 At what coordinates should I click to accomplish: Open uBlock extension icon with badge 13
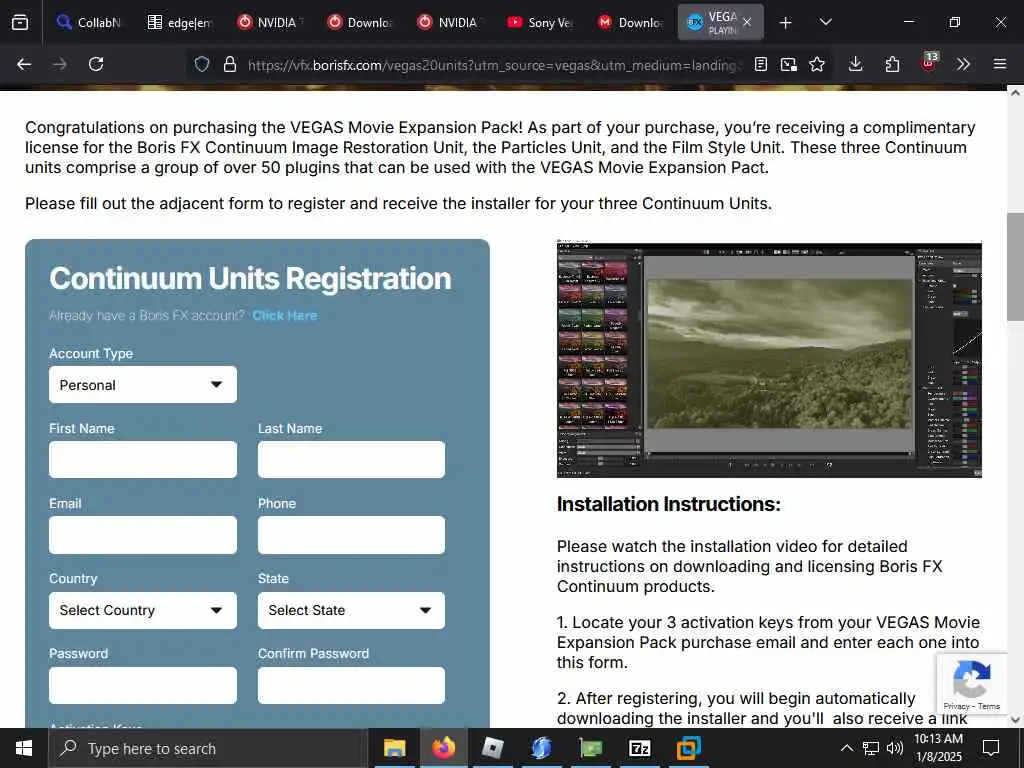[929, 63]
